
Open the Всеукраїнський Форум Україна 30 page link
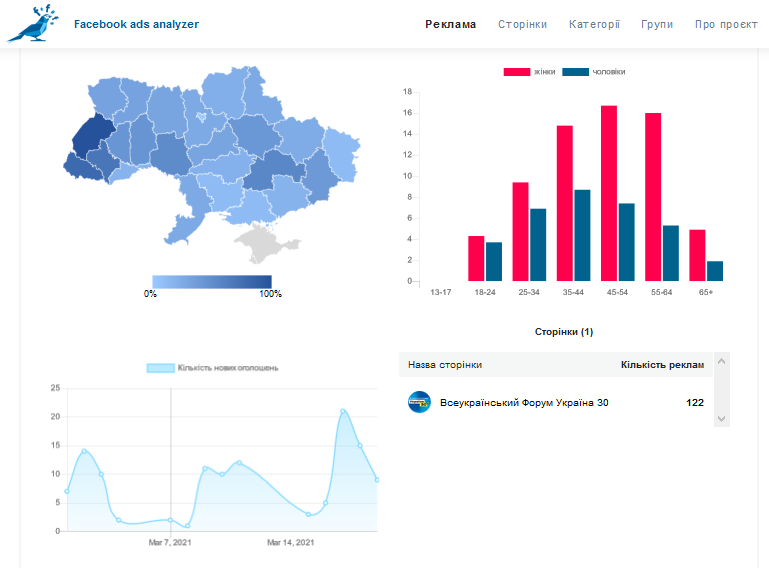click(524, 403)
